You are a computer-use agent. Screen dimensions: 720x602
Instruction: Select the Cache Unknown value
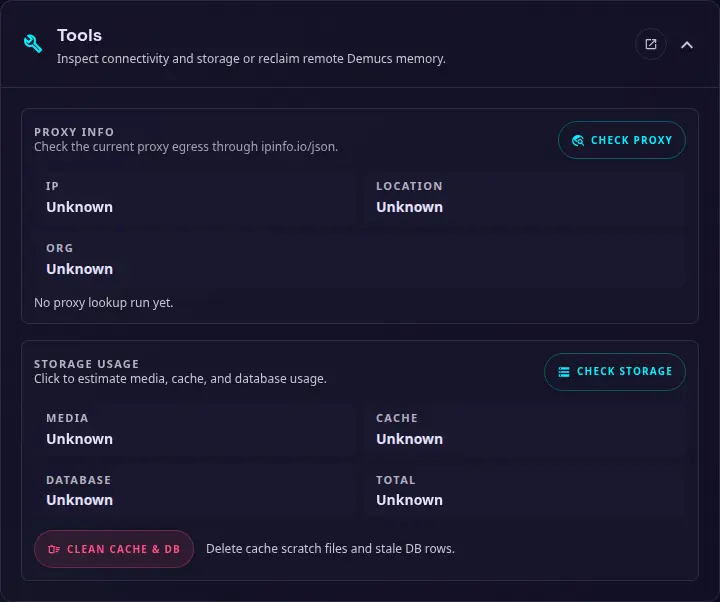409,439
